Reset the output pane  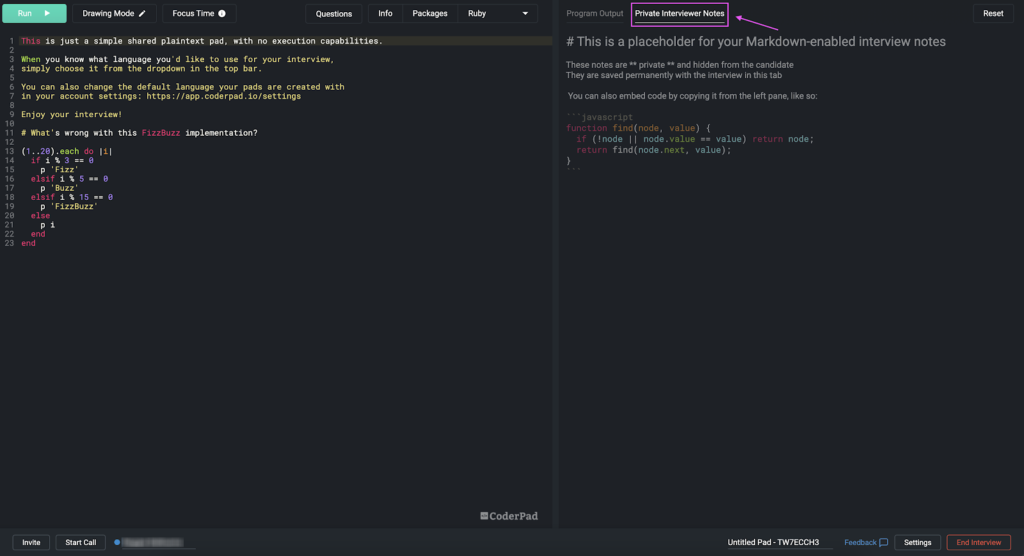[993, 13]
